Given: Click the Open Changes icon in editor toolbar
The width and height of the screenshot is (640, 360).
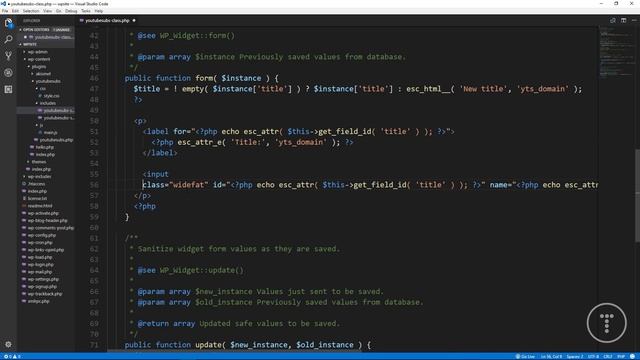Looking at the screenshot, I should pyautogui.click(x=613, y=20).
